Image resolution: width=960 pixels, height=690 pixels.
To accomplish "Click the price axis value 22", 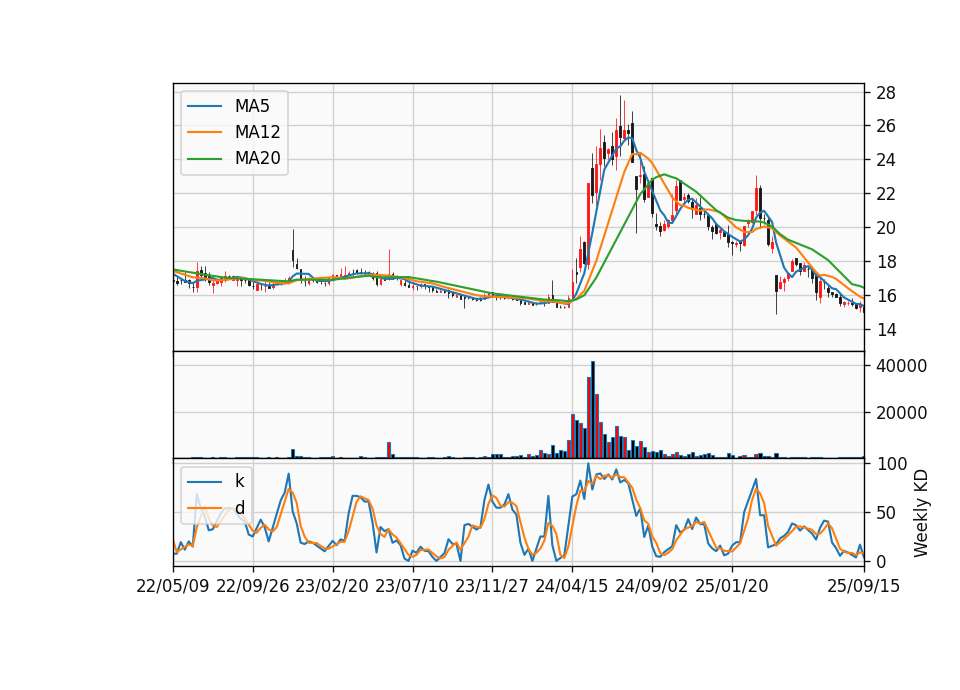I will tap(886, 194).
